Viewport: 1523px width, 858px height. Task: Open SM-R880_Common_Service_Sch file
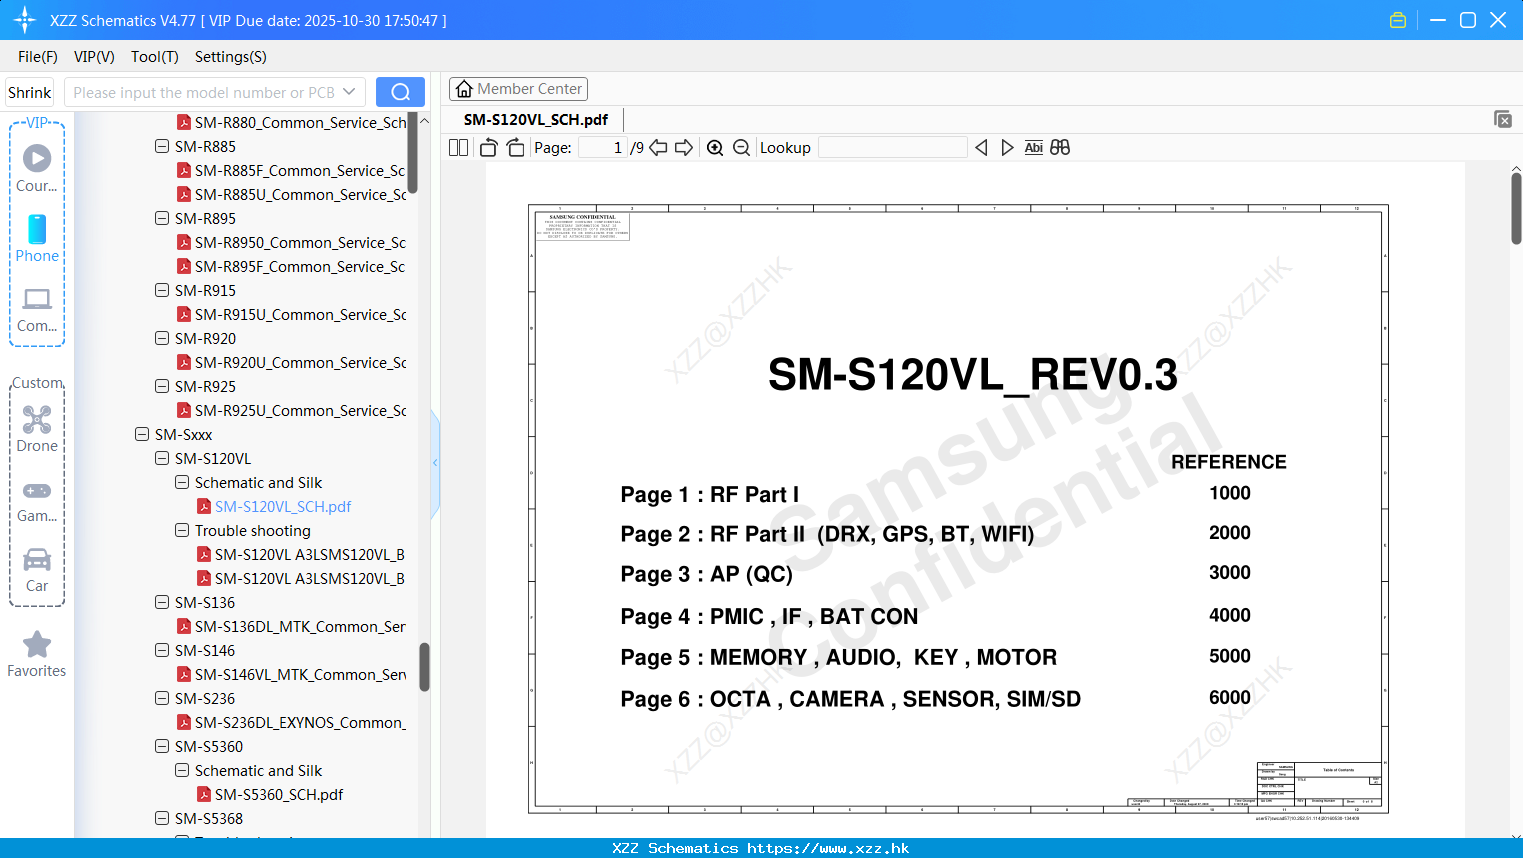pyautogui.click(x=301, y=122)
